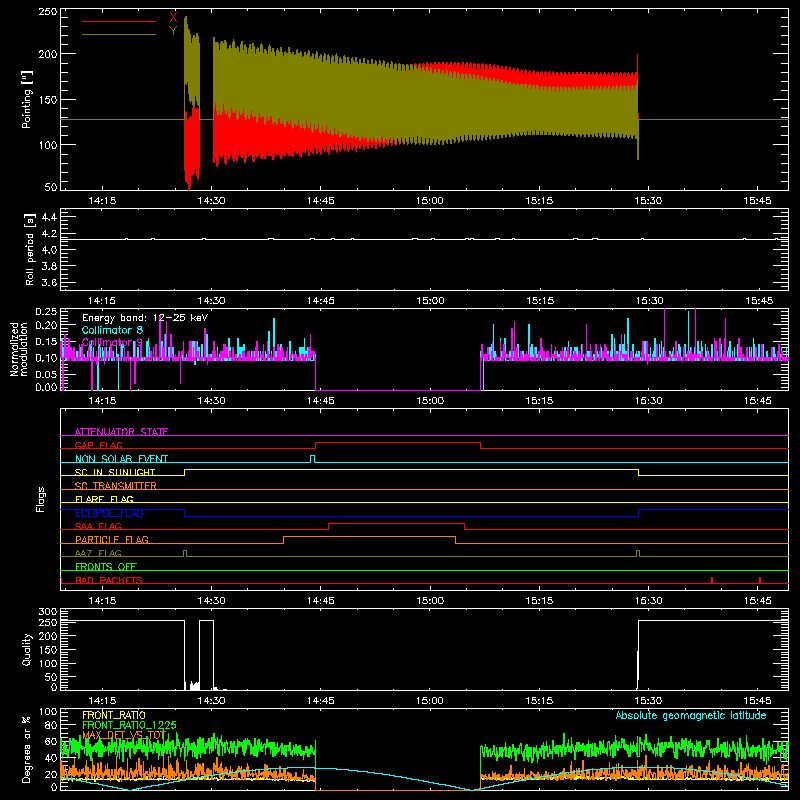The image size is (800, 800).
Task: Click the orange MAX_DET_VS_TOT legend entry
Action: 124,735
